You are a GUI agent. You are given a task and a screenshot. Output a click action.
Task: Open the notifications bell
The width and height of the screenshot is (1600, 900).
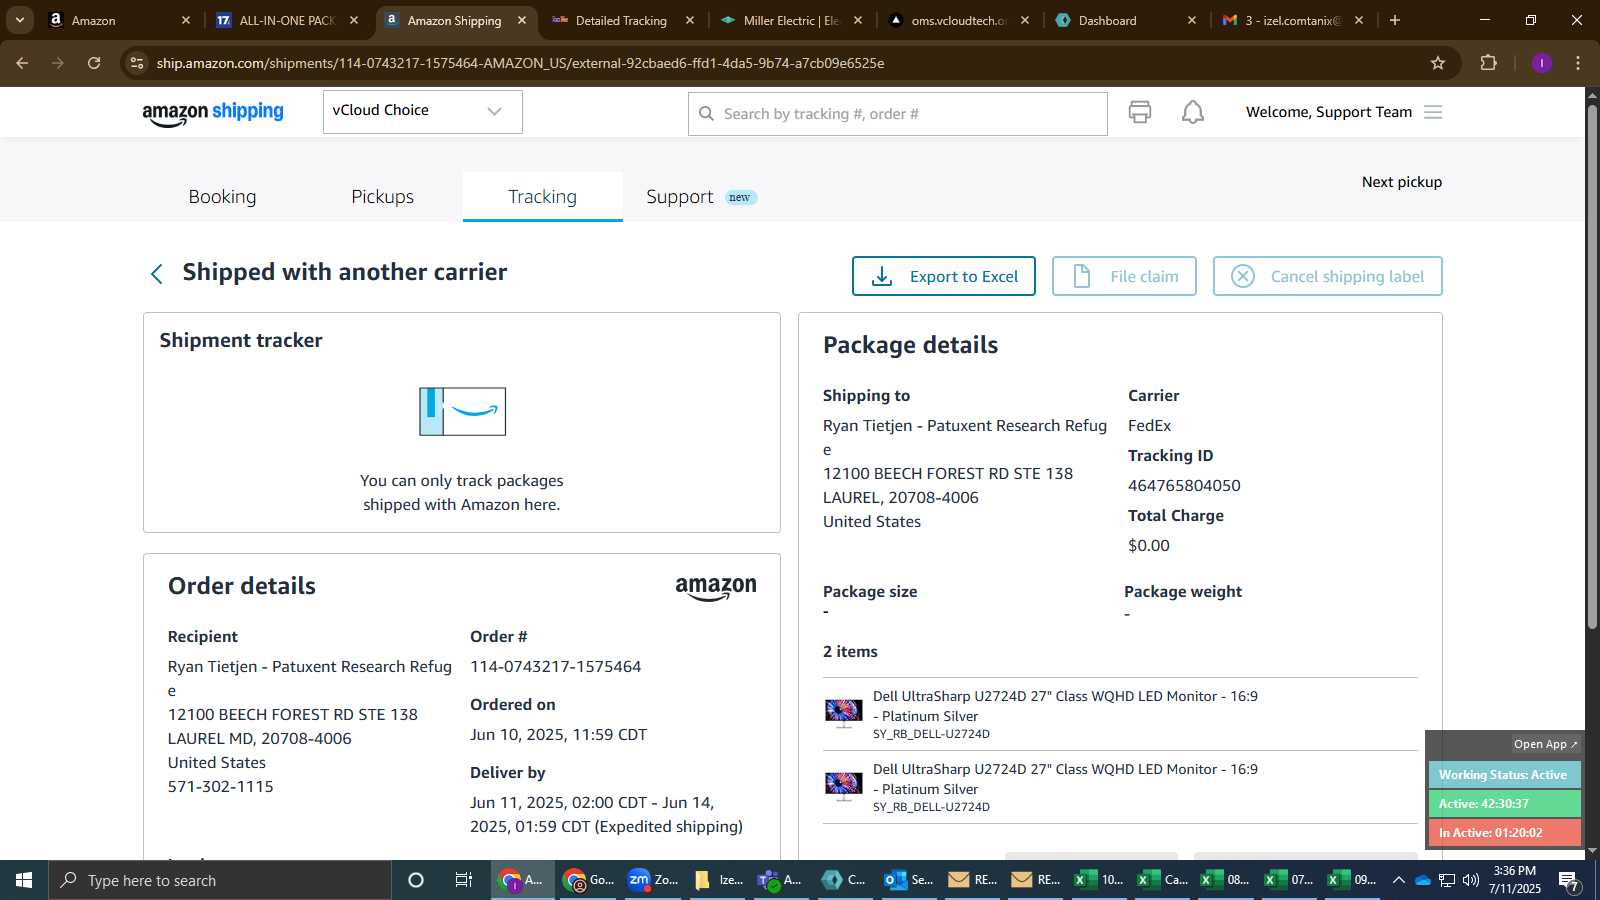(1192, 112)
